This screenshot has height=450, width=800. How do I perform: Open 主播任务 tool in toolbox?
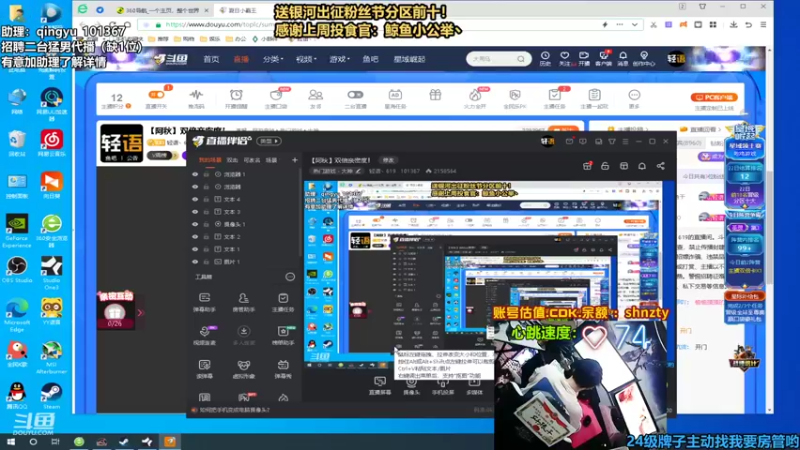(283, 302)
